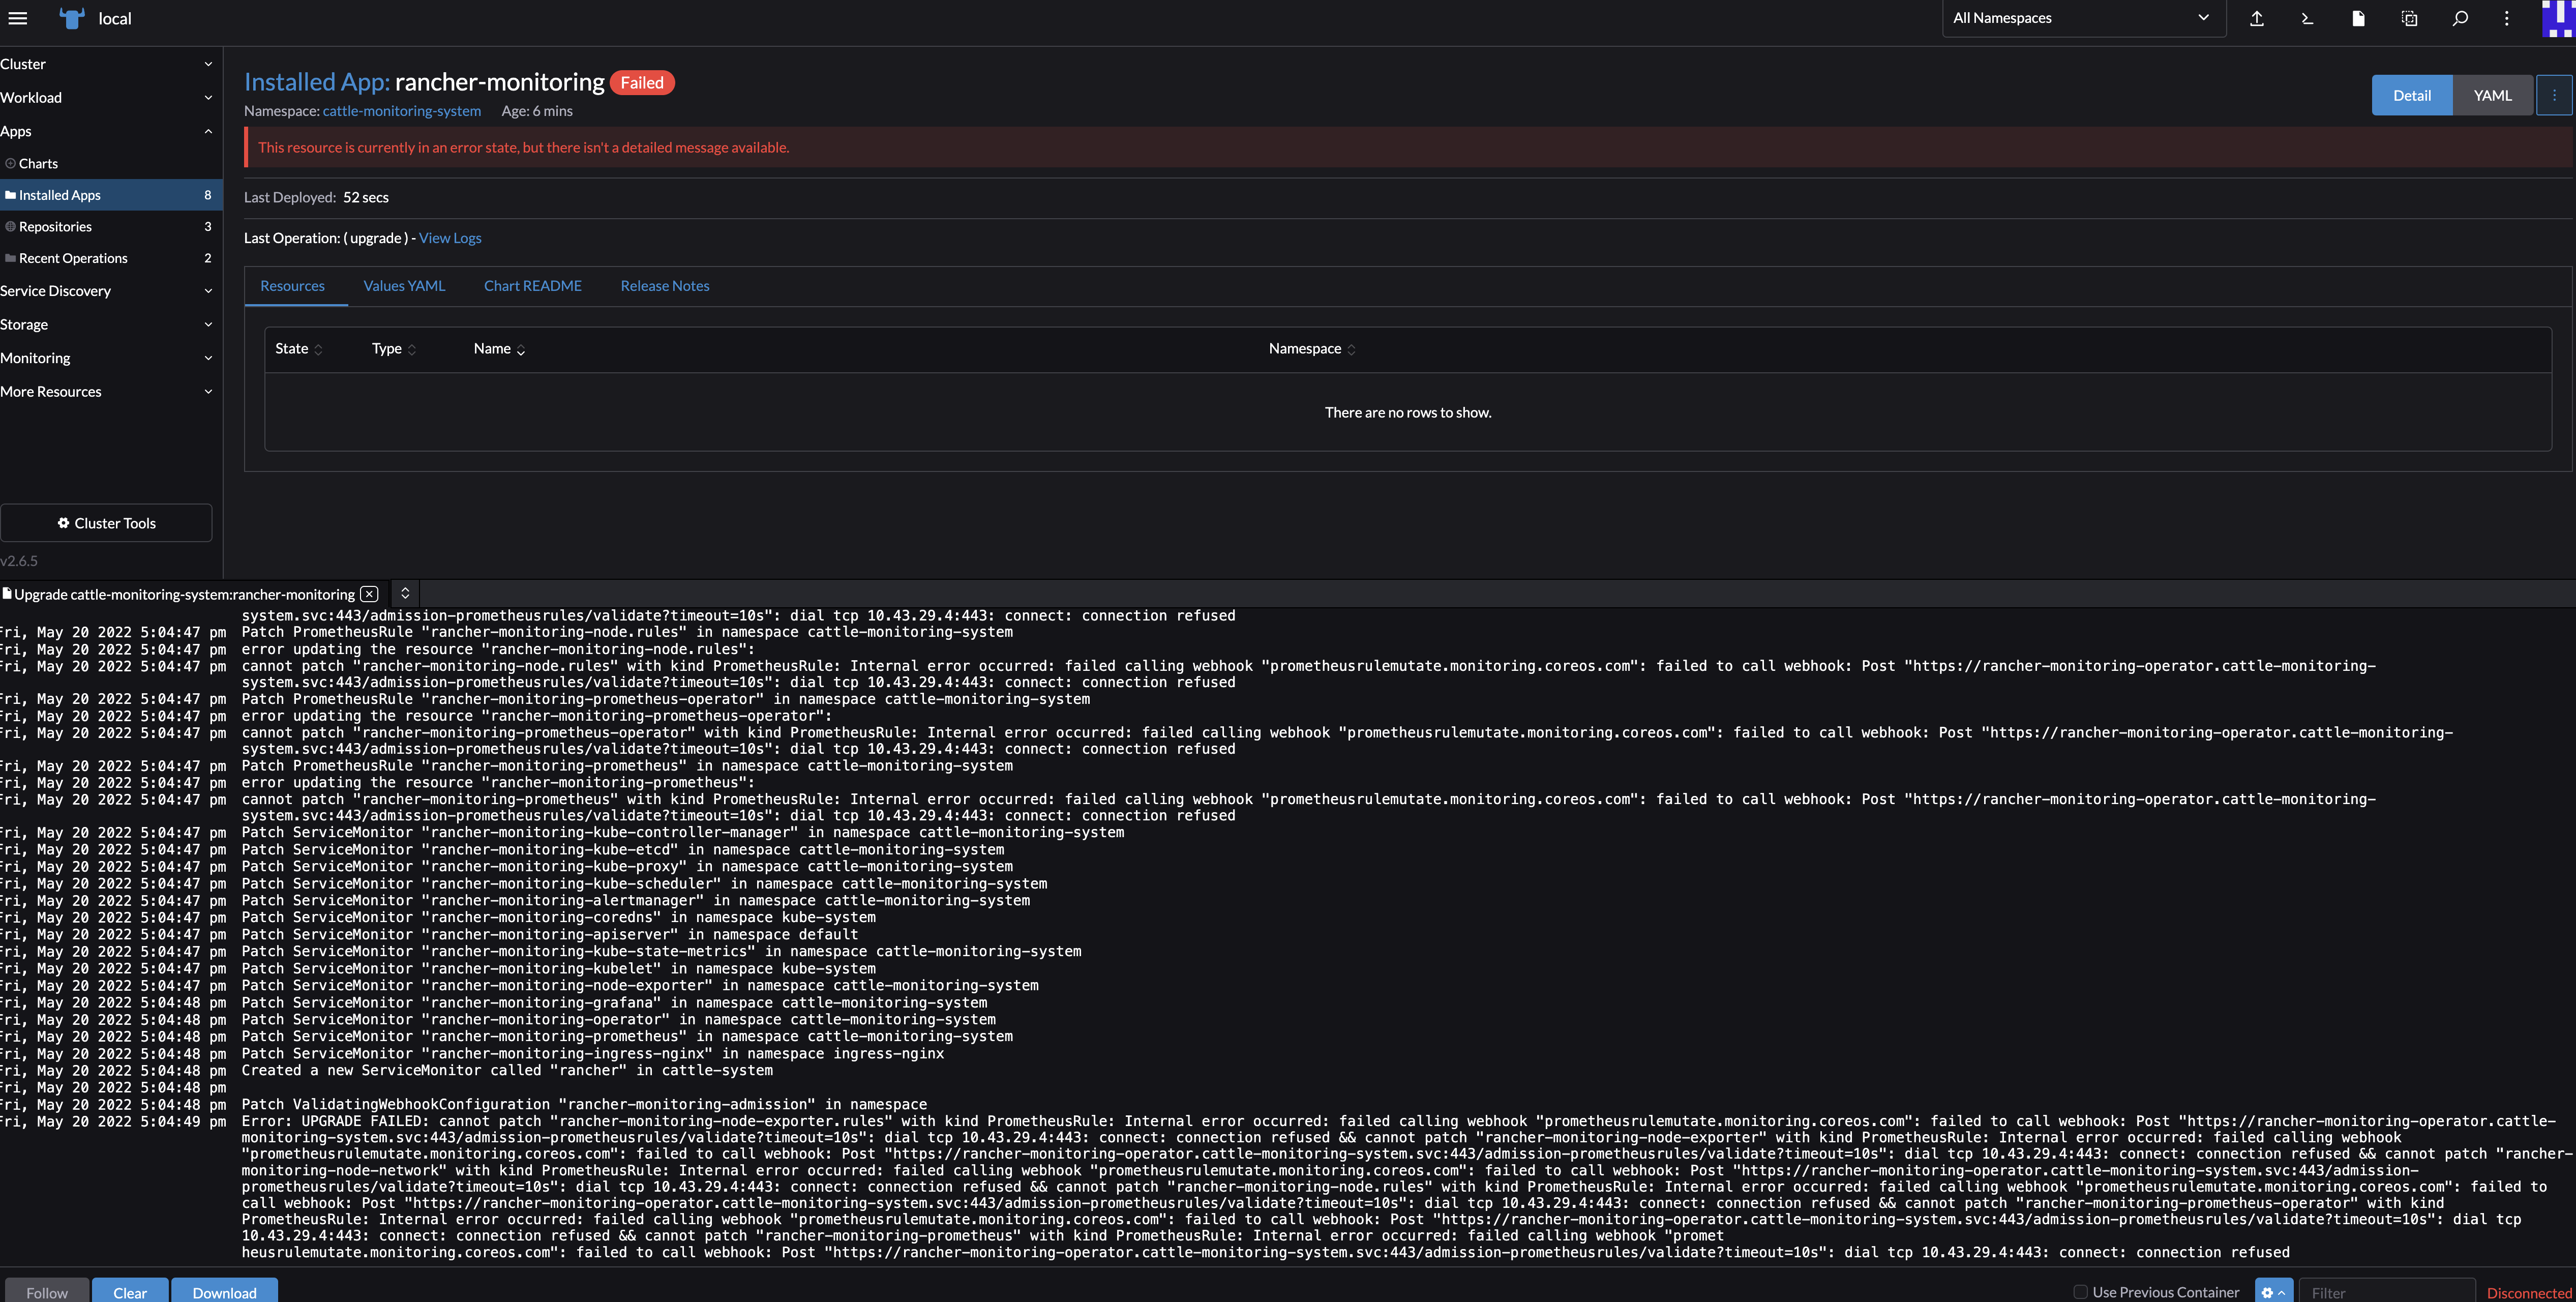
Task: Click the log panel resize arrows icon
Action: tap(405, 593)
